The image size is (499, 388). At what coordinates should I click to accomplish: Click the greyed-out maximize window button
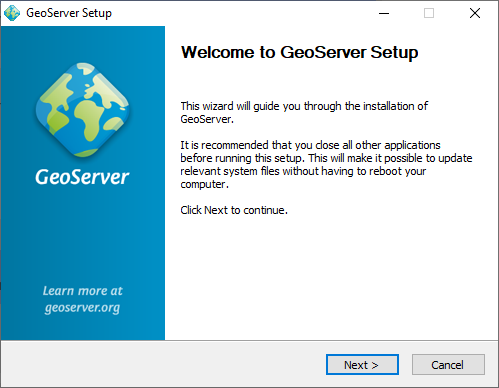[429, 13]
